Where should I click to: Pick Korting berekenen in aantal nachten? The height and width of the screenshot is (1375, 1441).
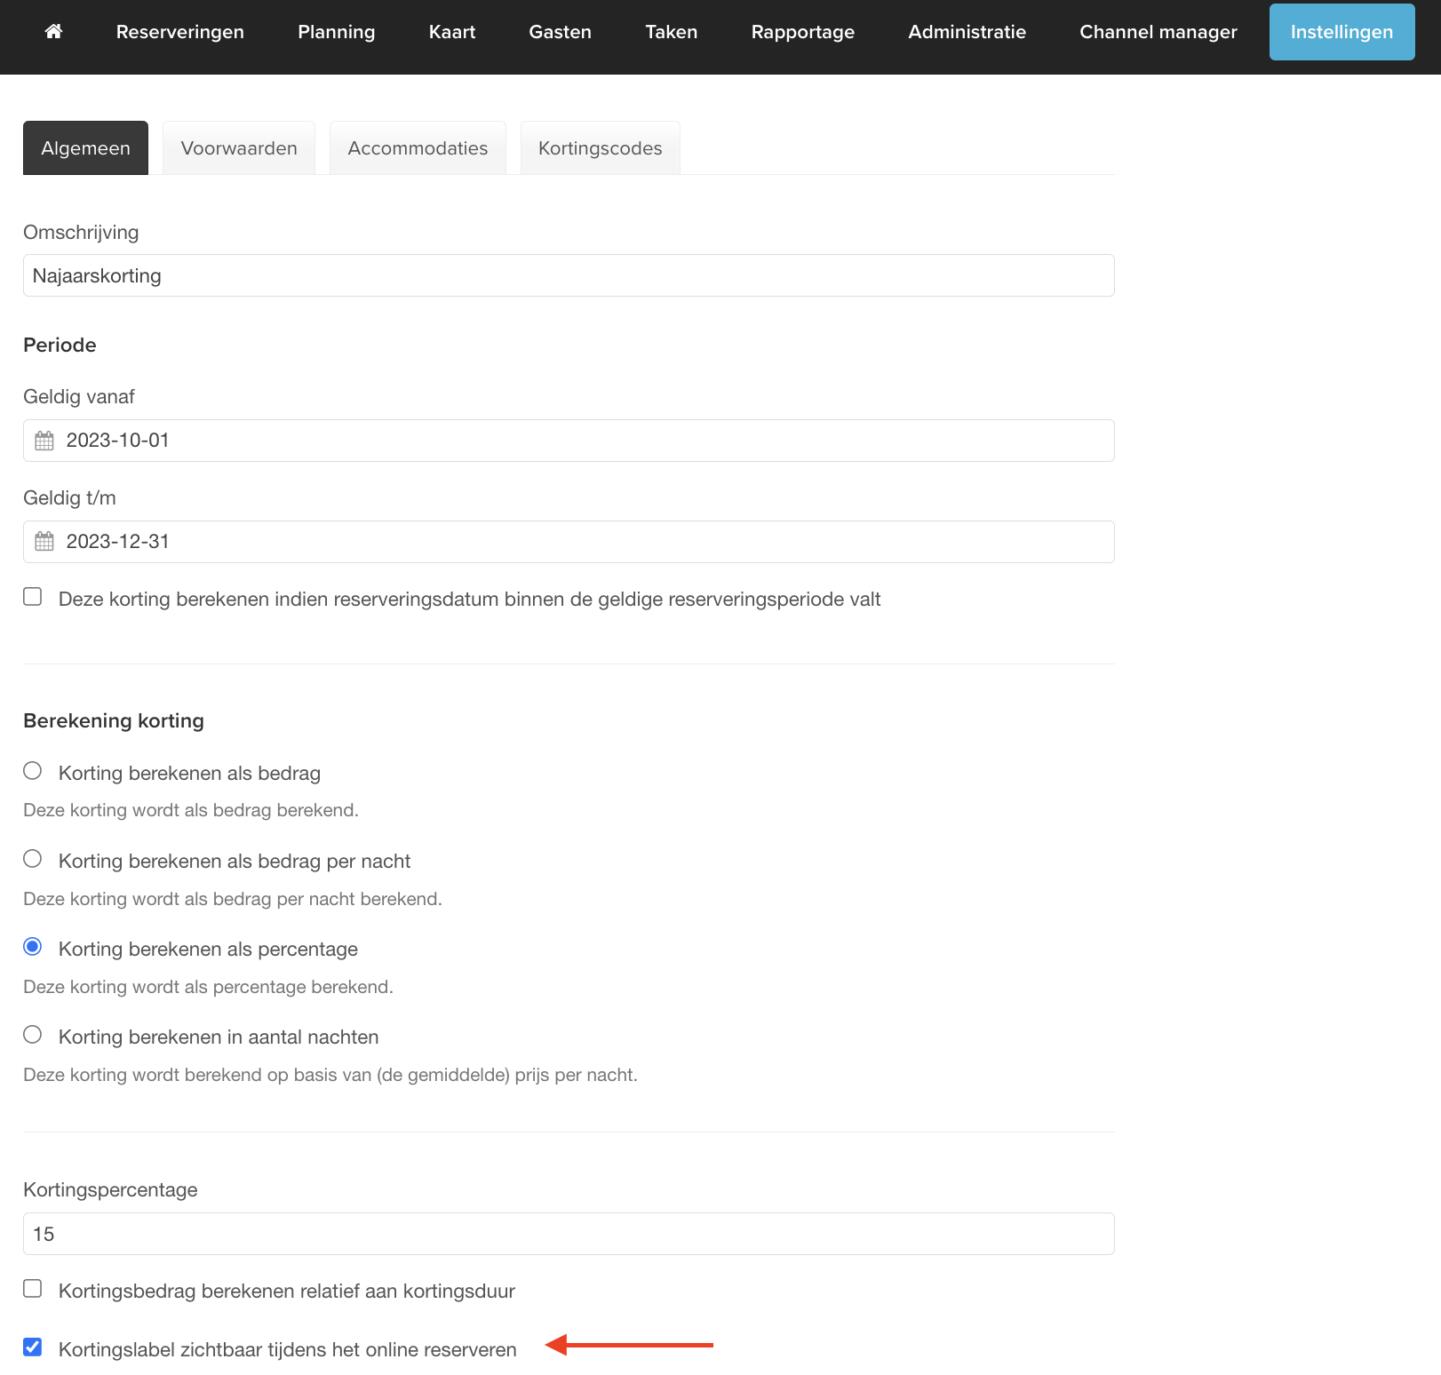click(33, 1035)
